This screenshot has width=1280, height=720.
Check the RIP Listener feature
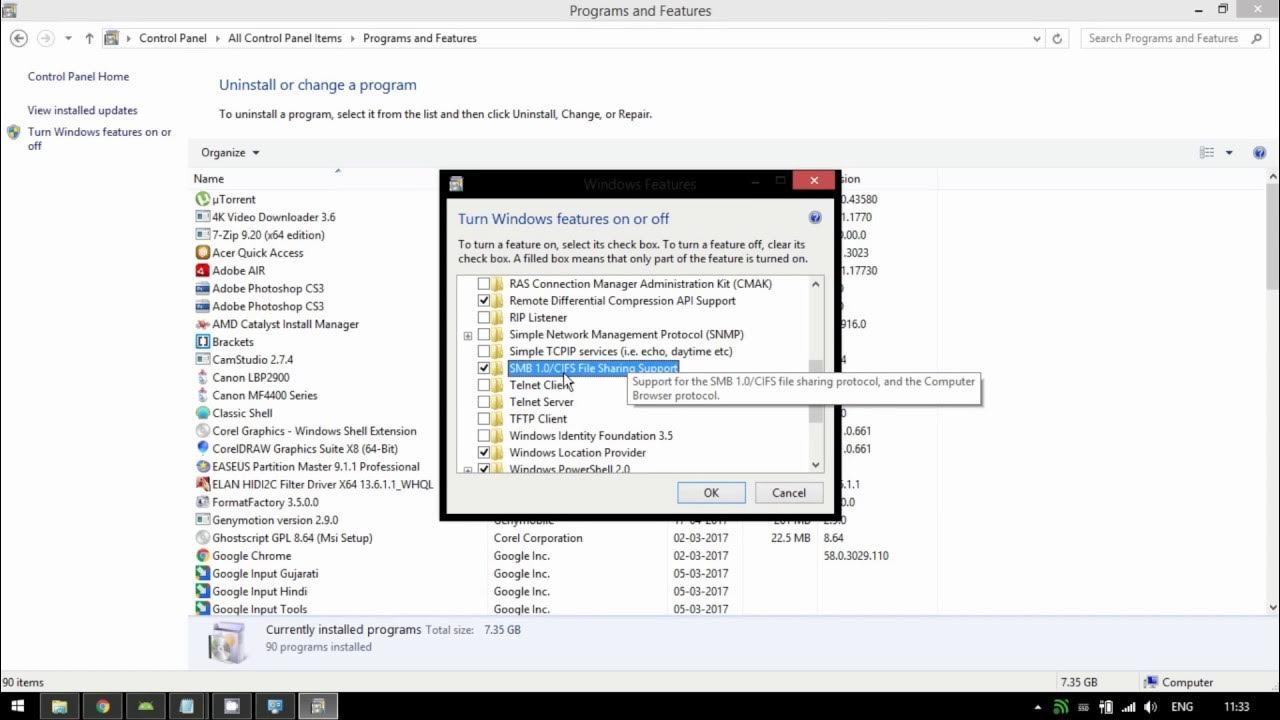point(484,318)
